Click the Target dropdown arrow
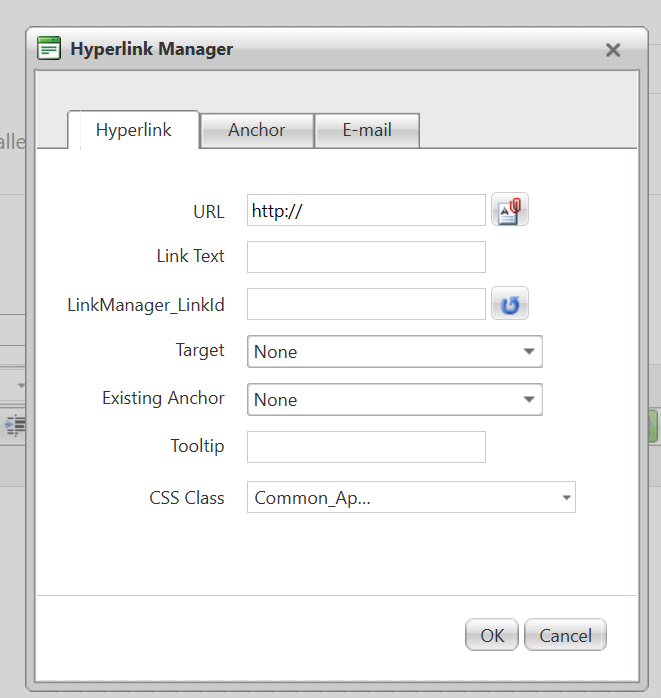The height and width of the screenshot is (698, 661). click(528, 352)
